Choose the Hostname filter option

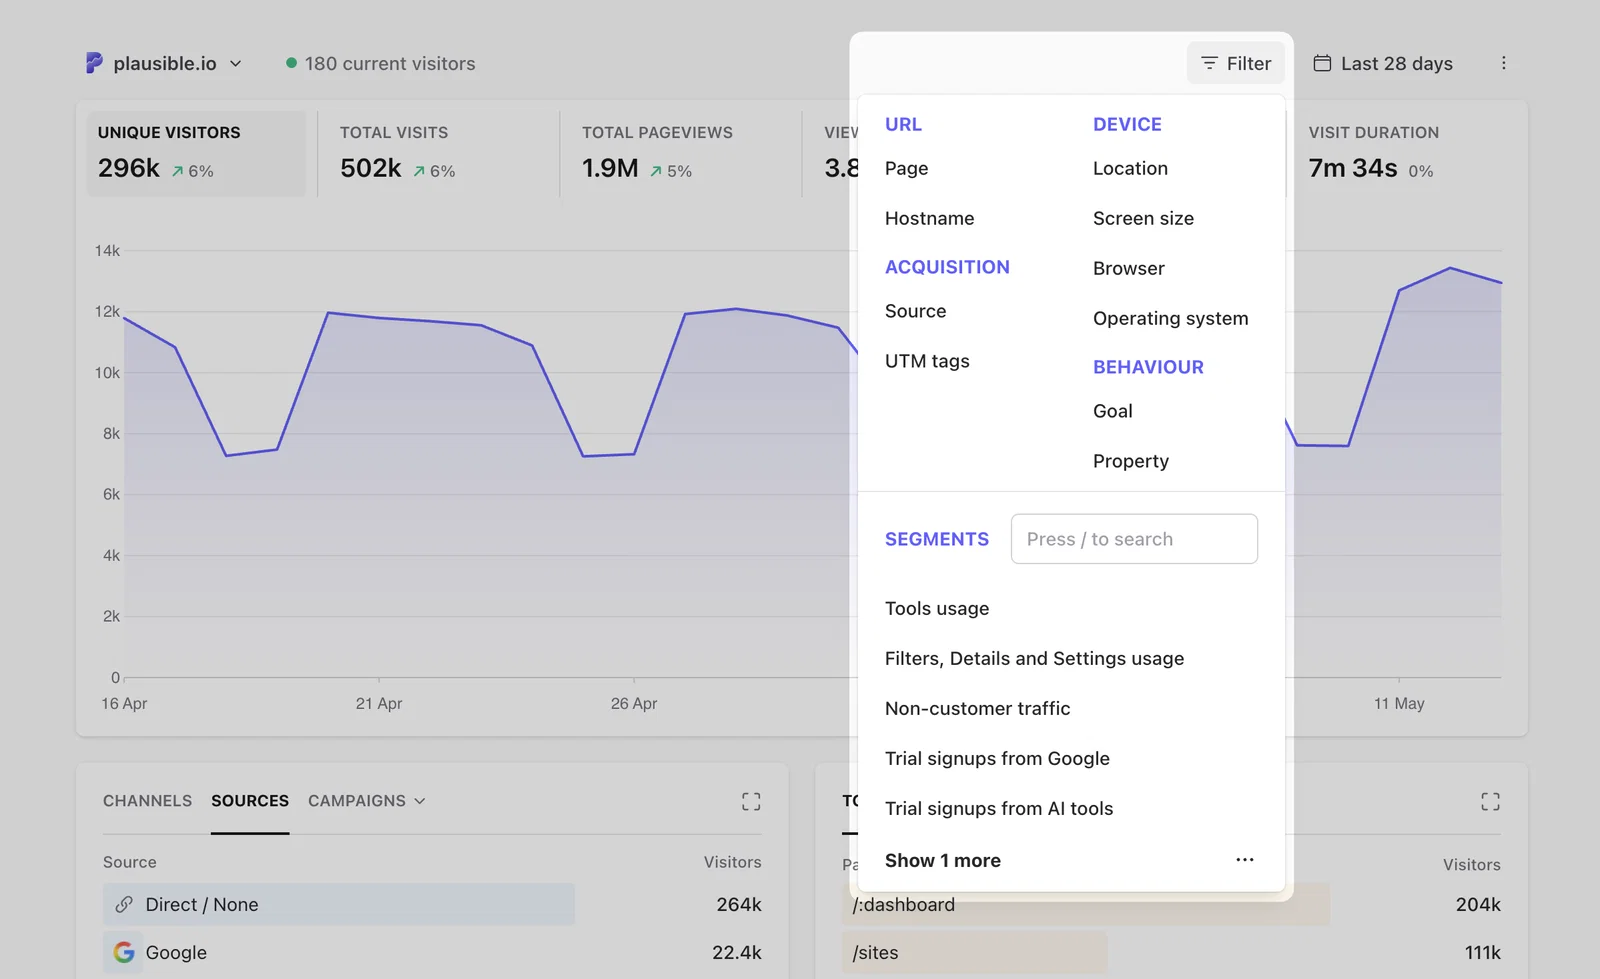(930, 218)
